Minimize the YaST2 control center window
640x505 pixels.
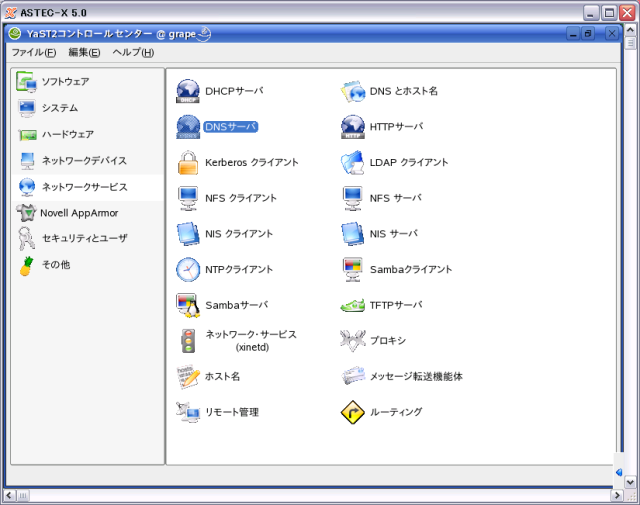573,34
